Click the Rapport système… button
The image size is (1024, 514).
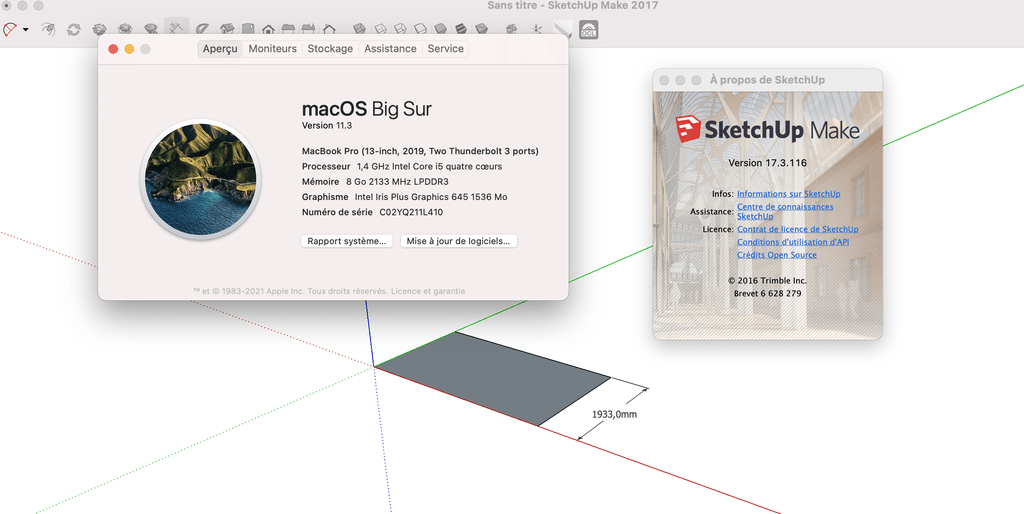point(347,241)
